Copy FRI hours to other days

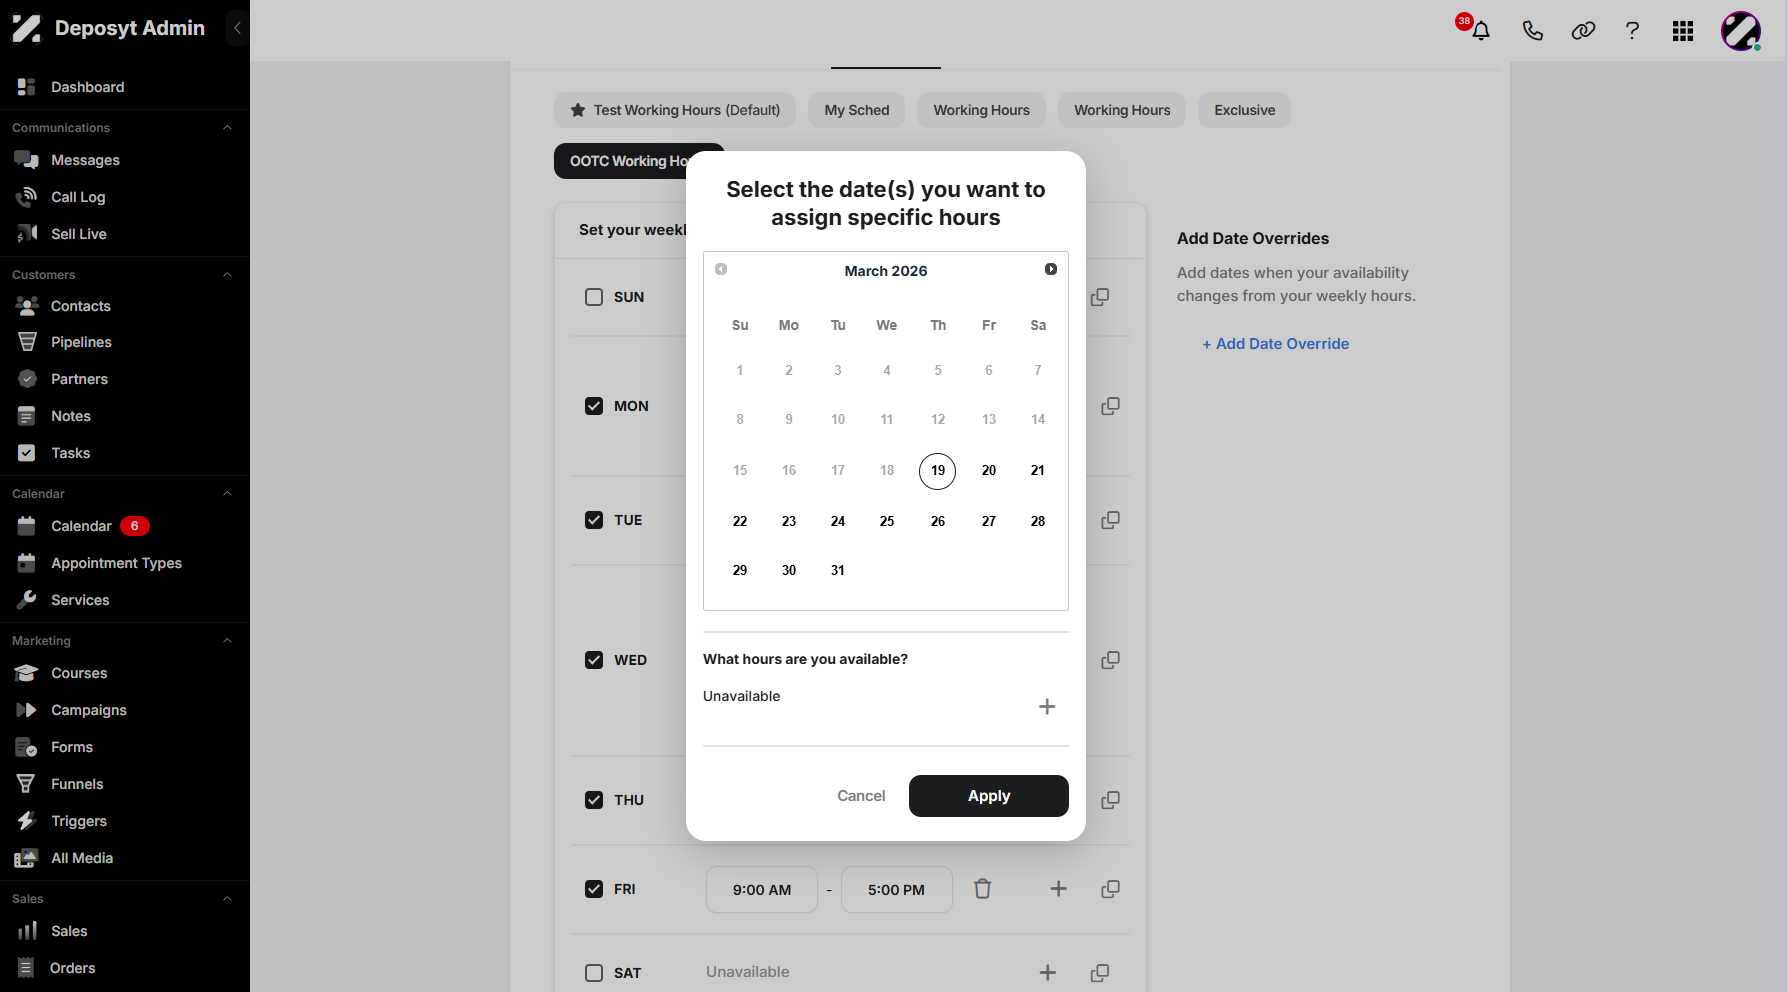point(1110,889)
